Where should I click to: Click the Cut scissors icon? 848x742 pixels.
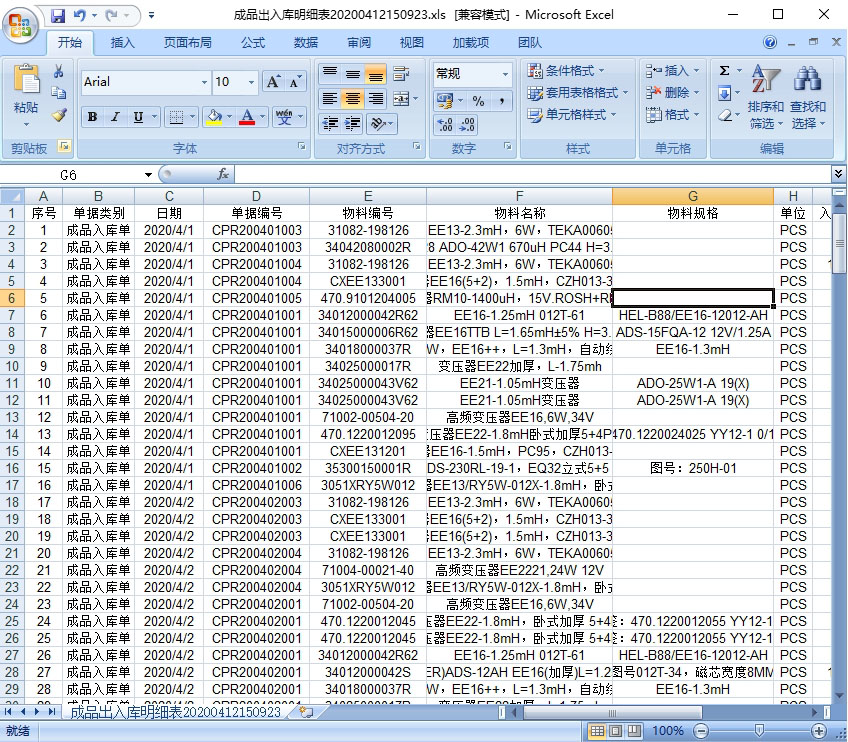pyautogui.click(x=59, y=71)
